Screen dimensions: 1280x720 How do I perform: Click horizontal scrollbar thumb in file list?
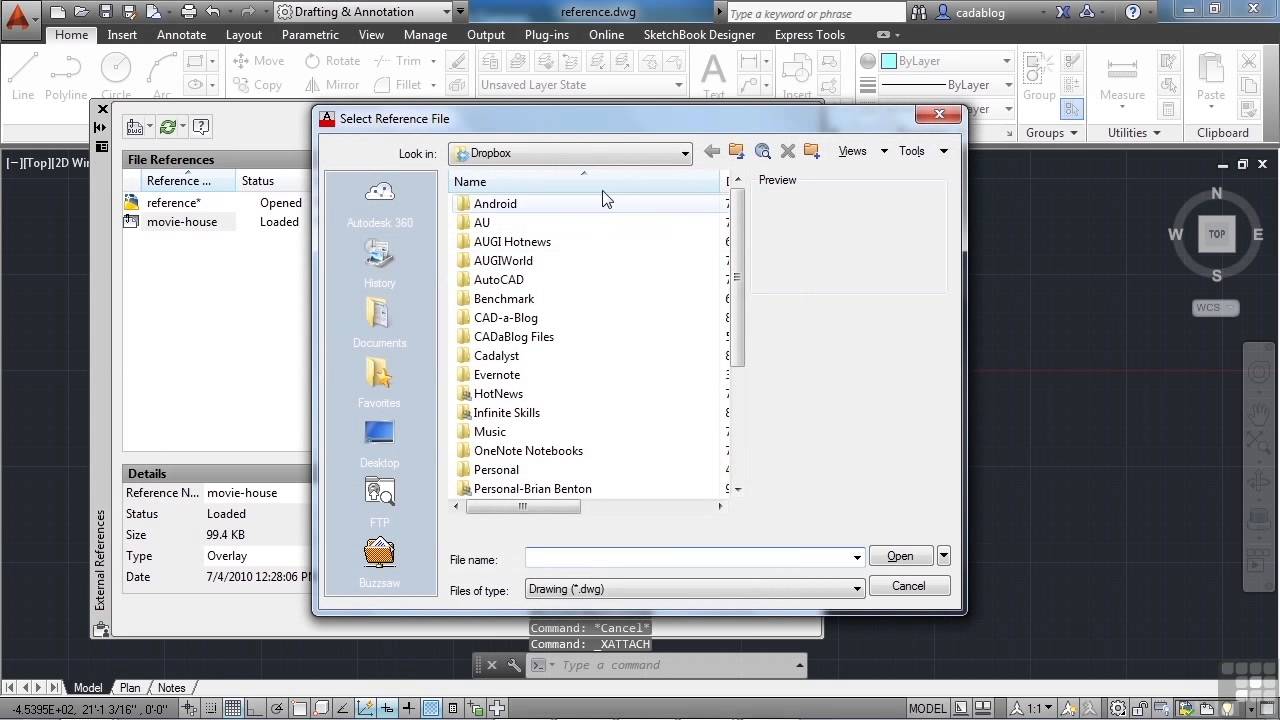(522, 506)
